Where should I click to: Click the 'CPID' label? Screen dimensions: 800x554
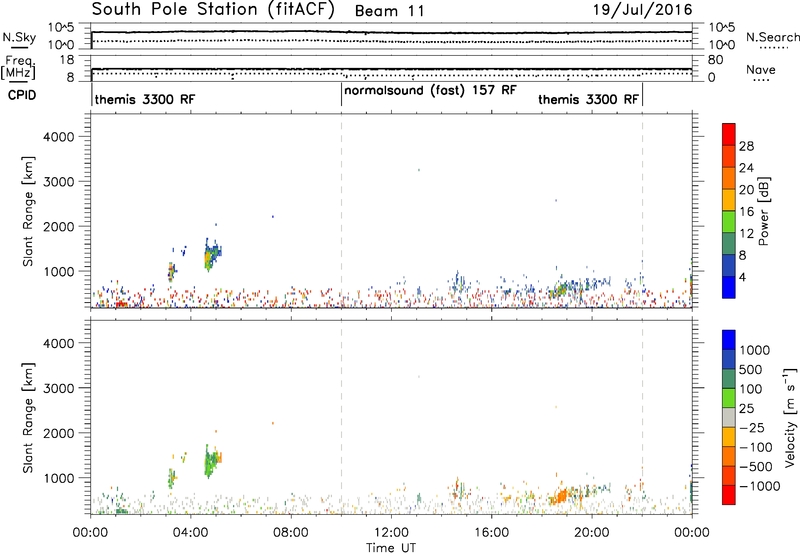(21, 95)
